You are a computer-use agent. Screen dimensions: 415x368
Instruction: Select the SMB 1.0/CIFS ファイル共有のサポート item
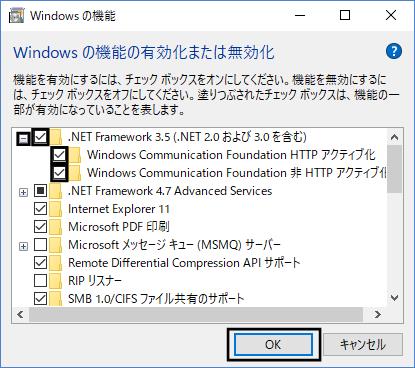click(x=156, y=299)
